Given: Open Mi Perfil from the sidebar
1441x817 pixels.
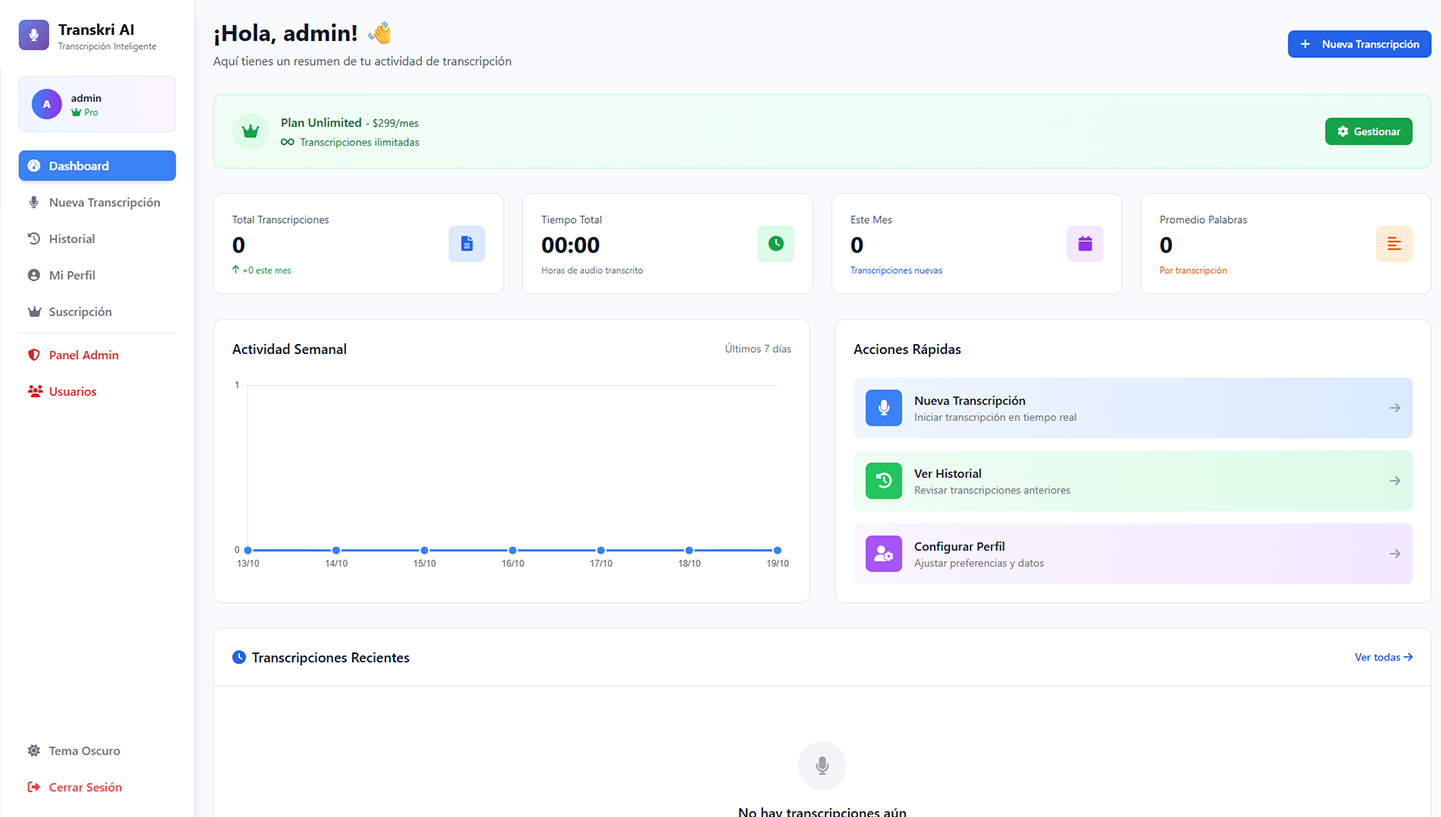Looking at the screenshot, I should (x=72, y=275).
